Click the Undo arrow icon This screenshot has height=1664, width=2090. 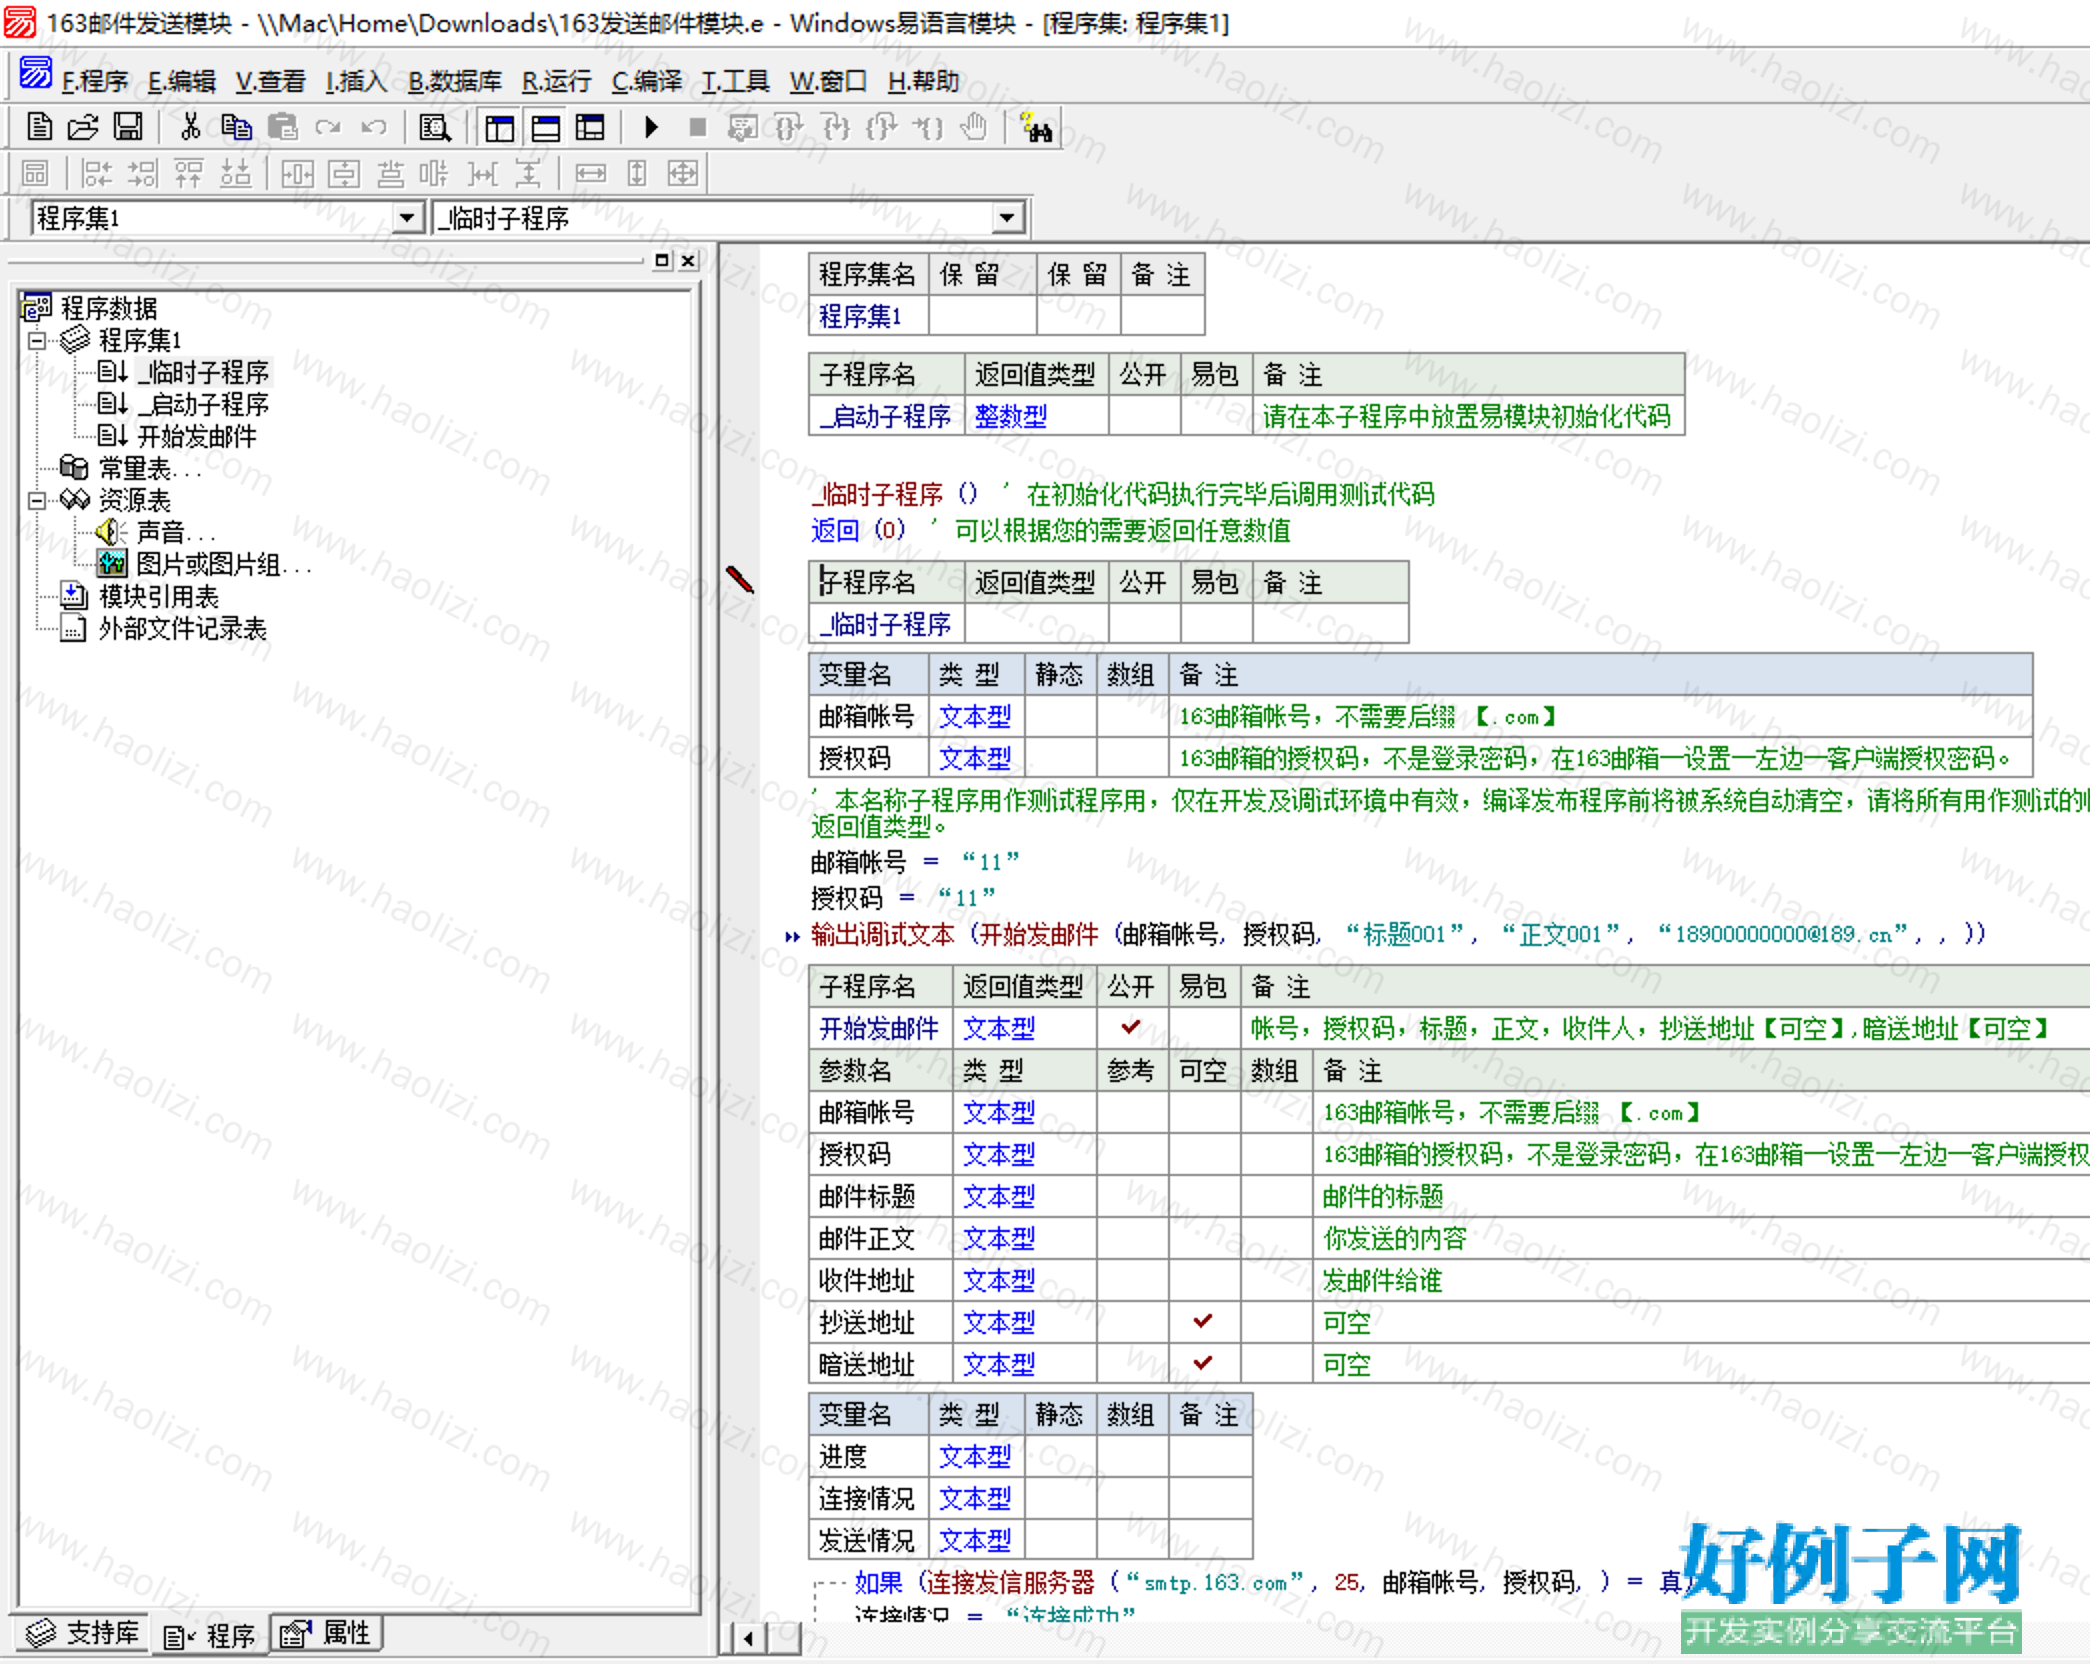pos(374,127)
